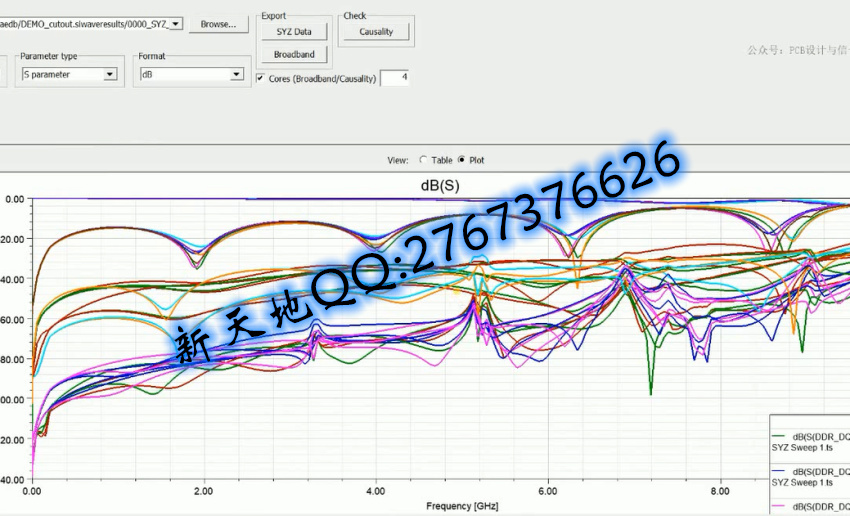Run the Causality check
The height and width of the screenshot is (516, 850).
(x=376, y=32)
